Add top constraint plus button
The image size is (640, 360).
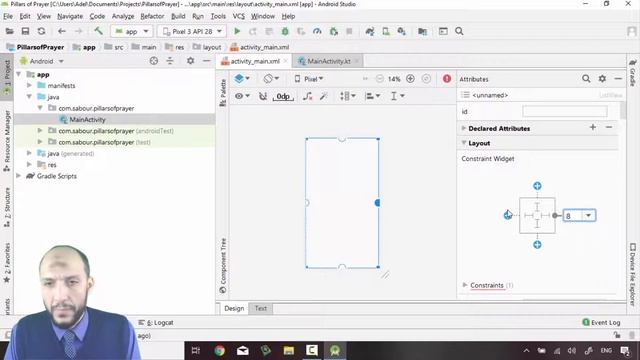tap(537, 186)
